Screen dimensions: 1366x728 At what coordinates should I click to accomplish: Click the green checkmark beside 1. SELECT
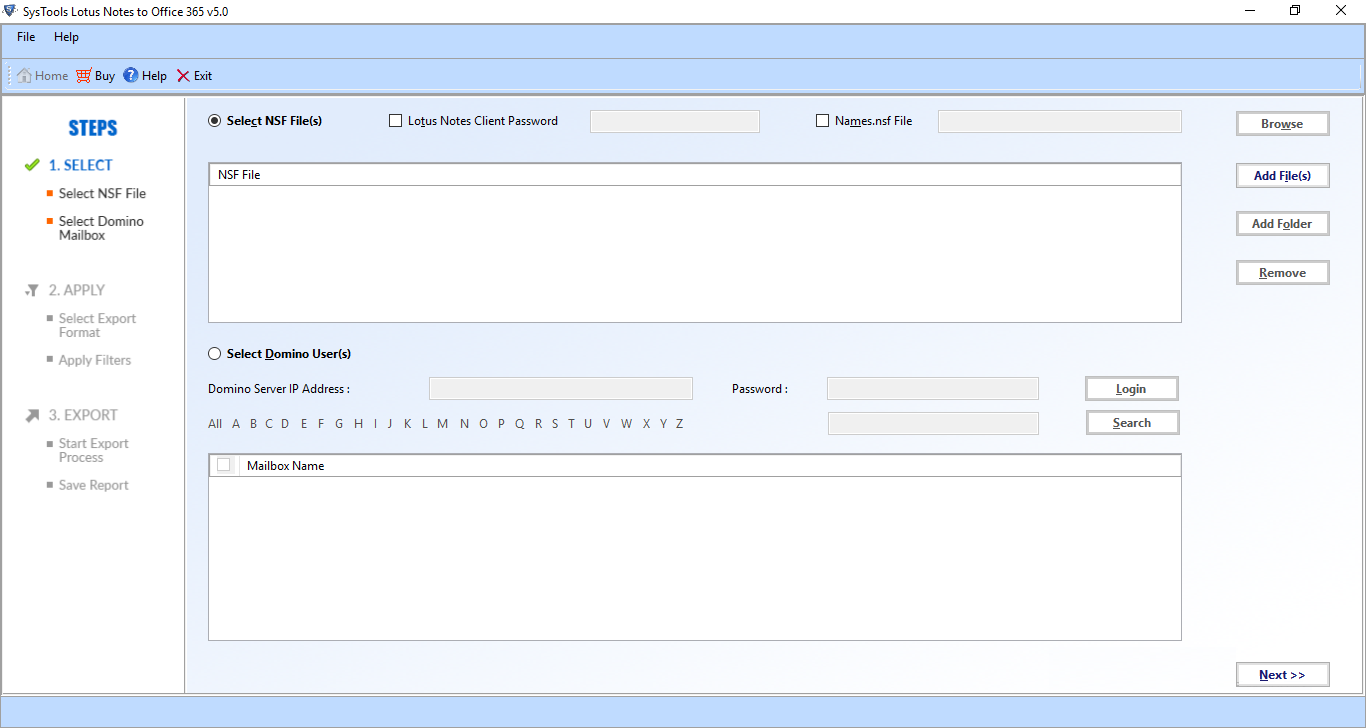[32, 165]
